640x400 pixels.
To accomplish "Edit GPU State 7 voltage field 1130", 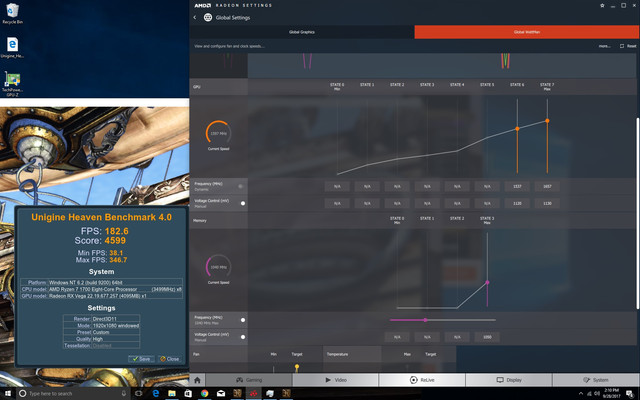I will click(x=547, y=203).
